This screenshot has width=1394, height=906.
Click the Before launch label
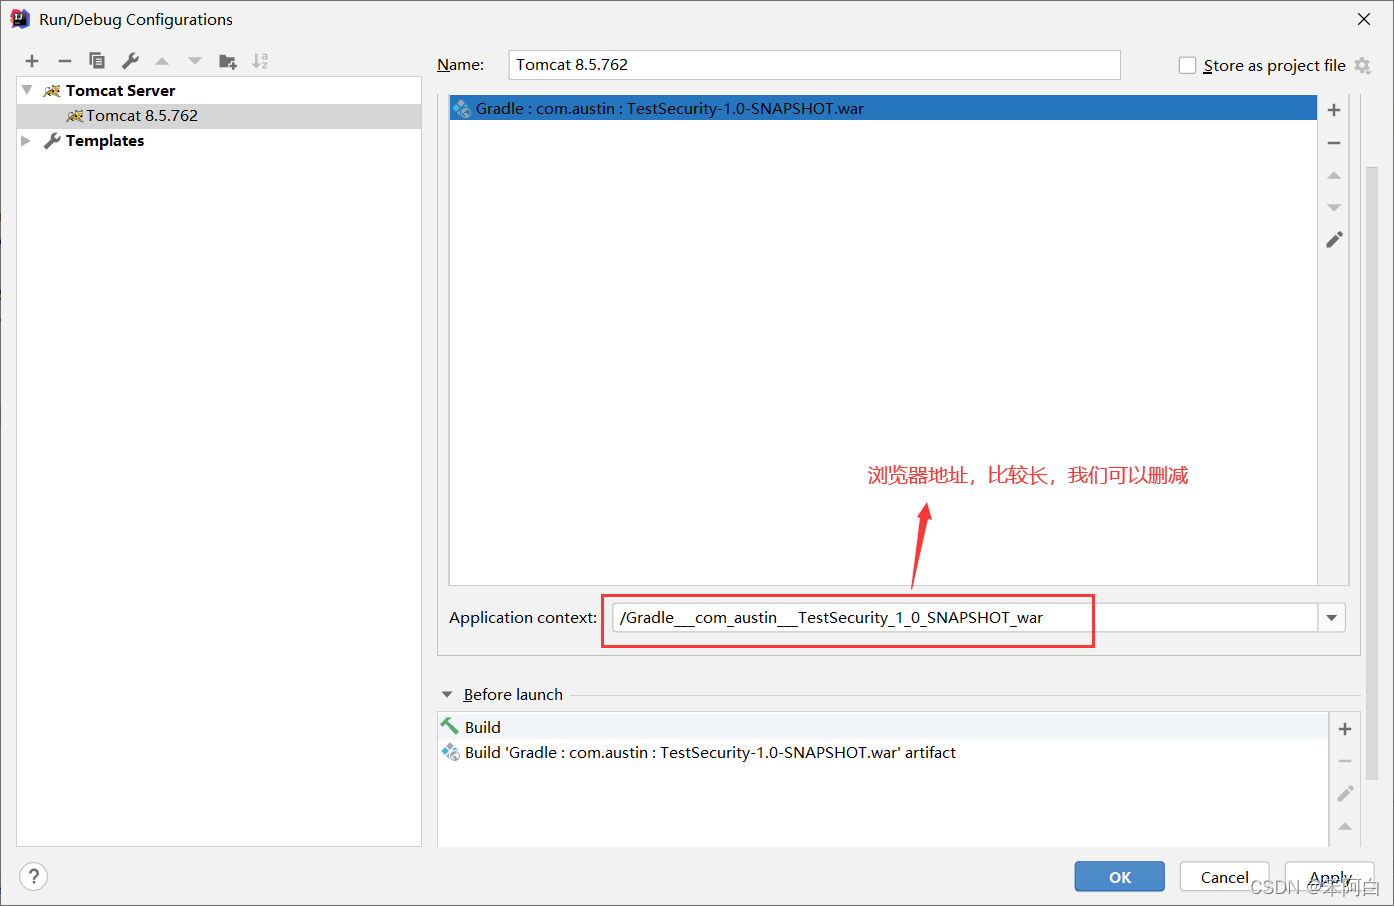513,694
